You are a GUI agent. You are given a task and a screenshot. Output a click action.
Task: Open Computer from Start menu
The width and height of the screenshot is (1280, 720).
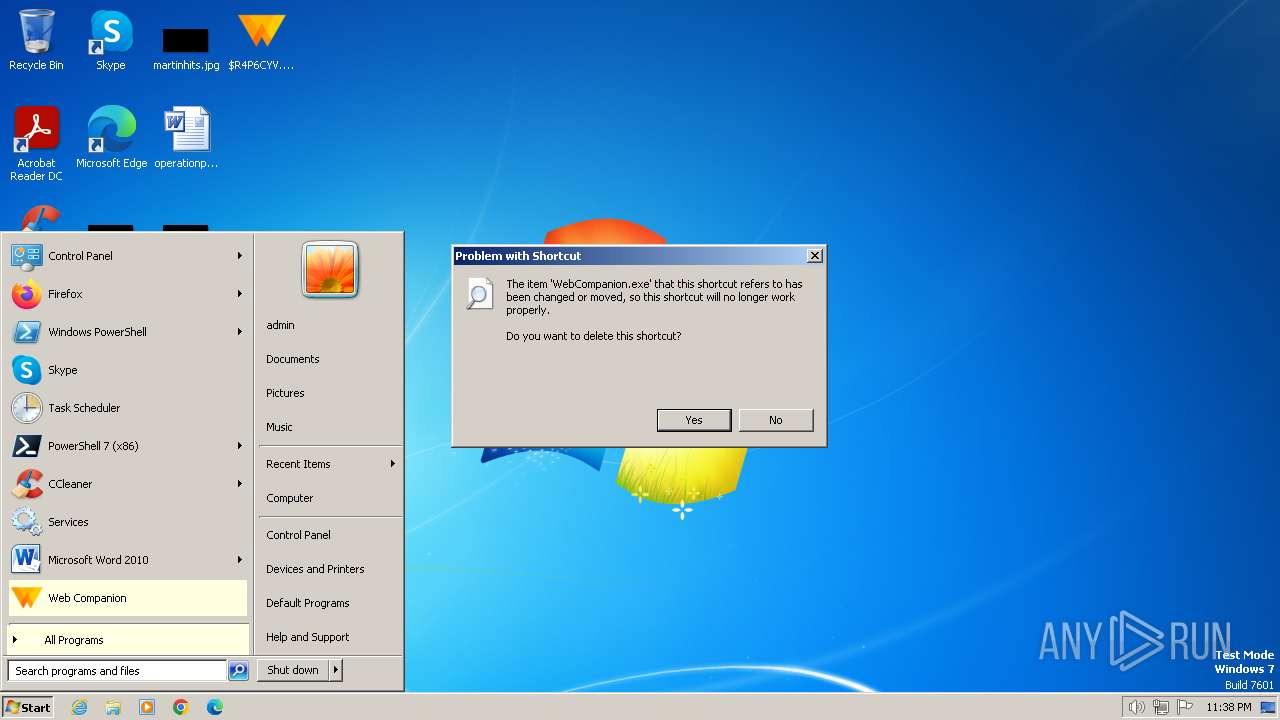pos(330,498)
